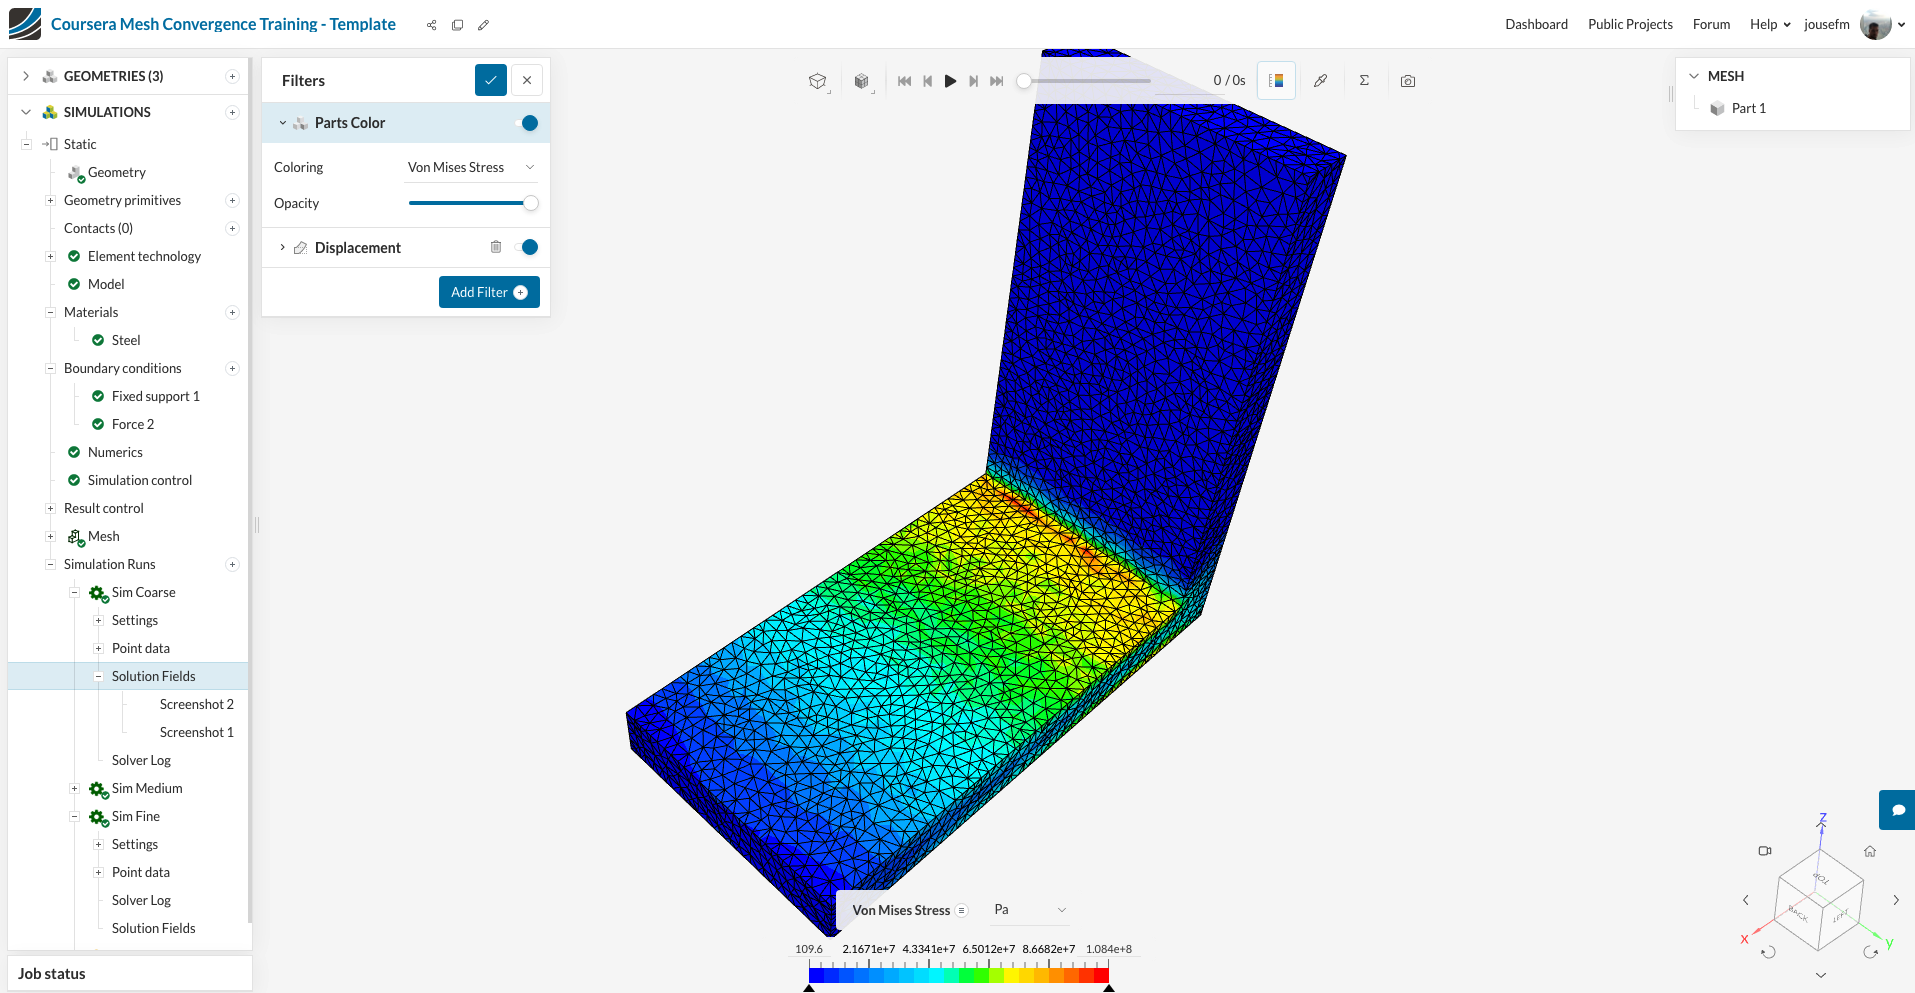Expand the Displacement filter

[282, 247]
